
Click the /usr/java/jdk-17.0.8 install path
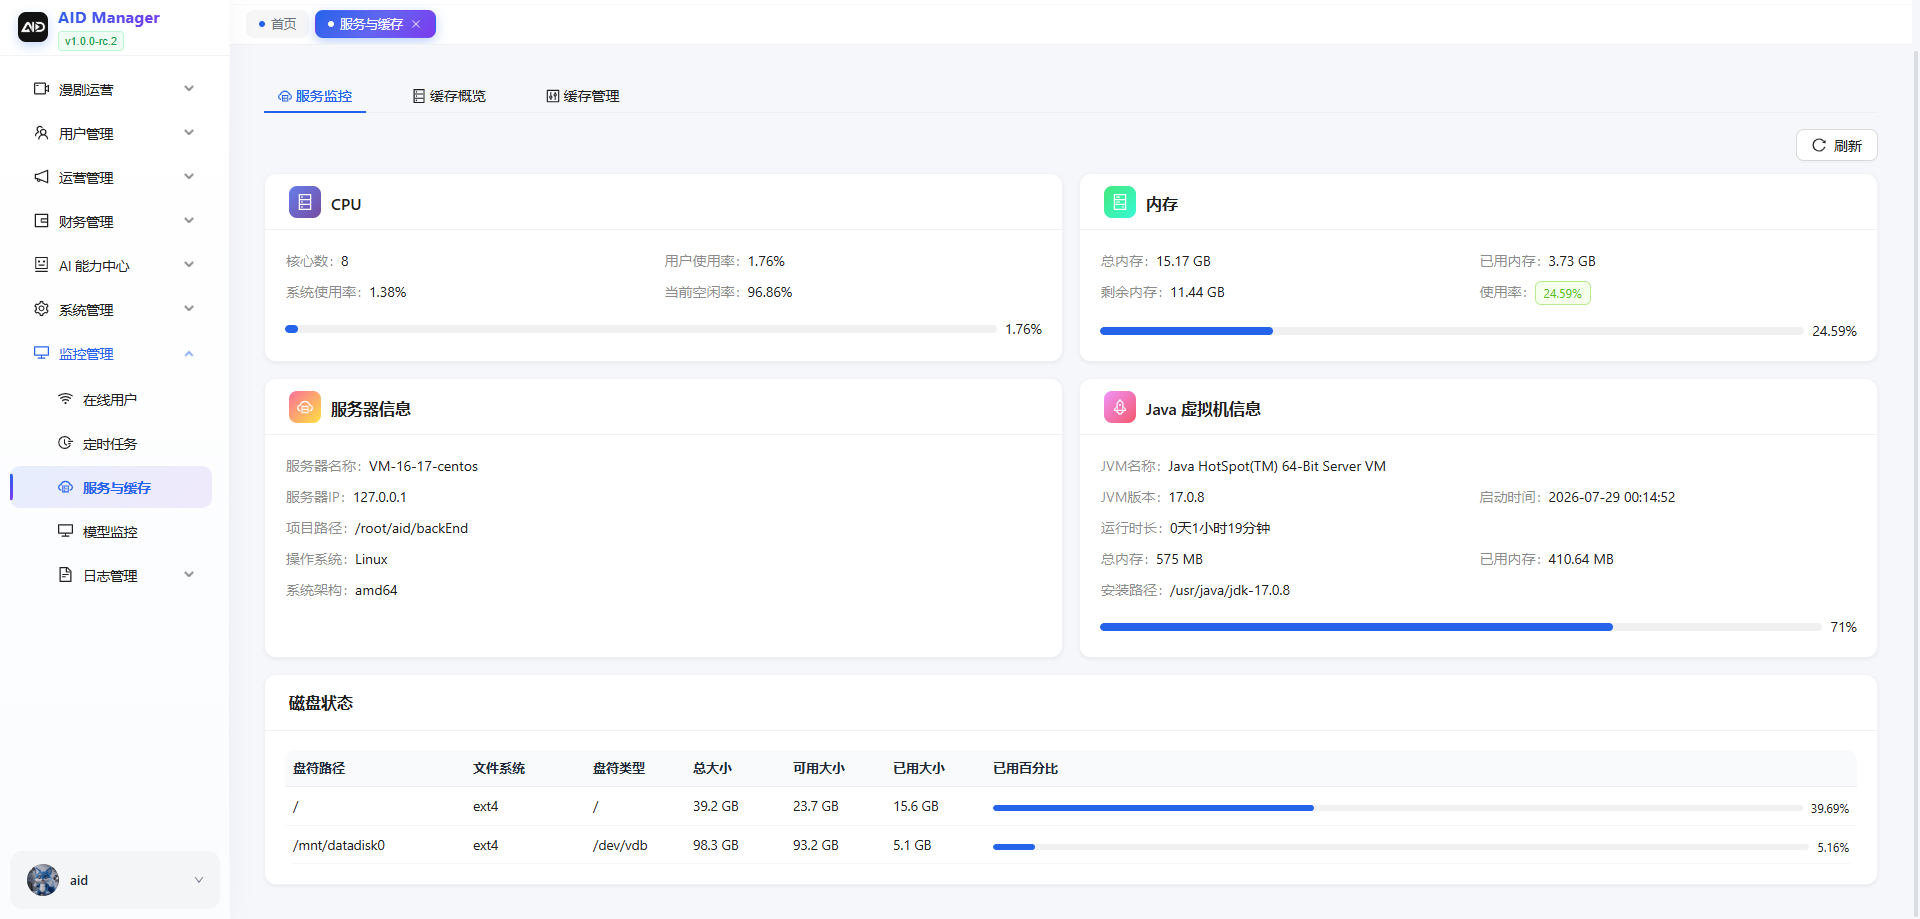1230,590
